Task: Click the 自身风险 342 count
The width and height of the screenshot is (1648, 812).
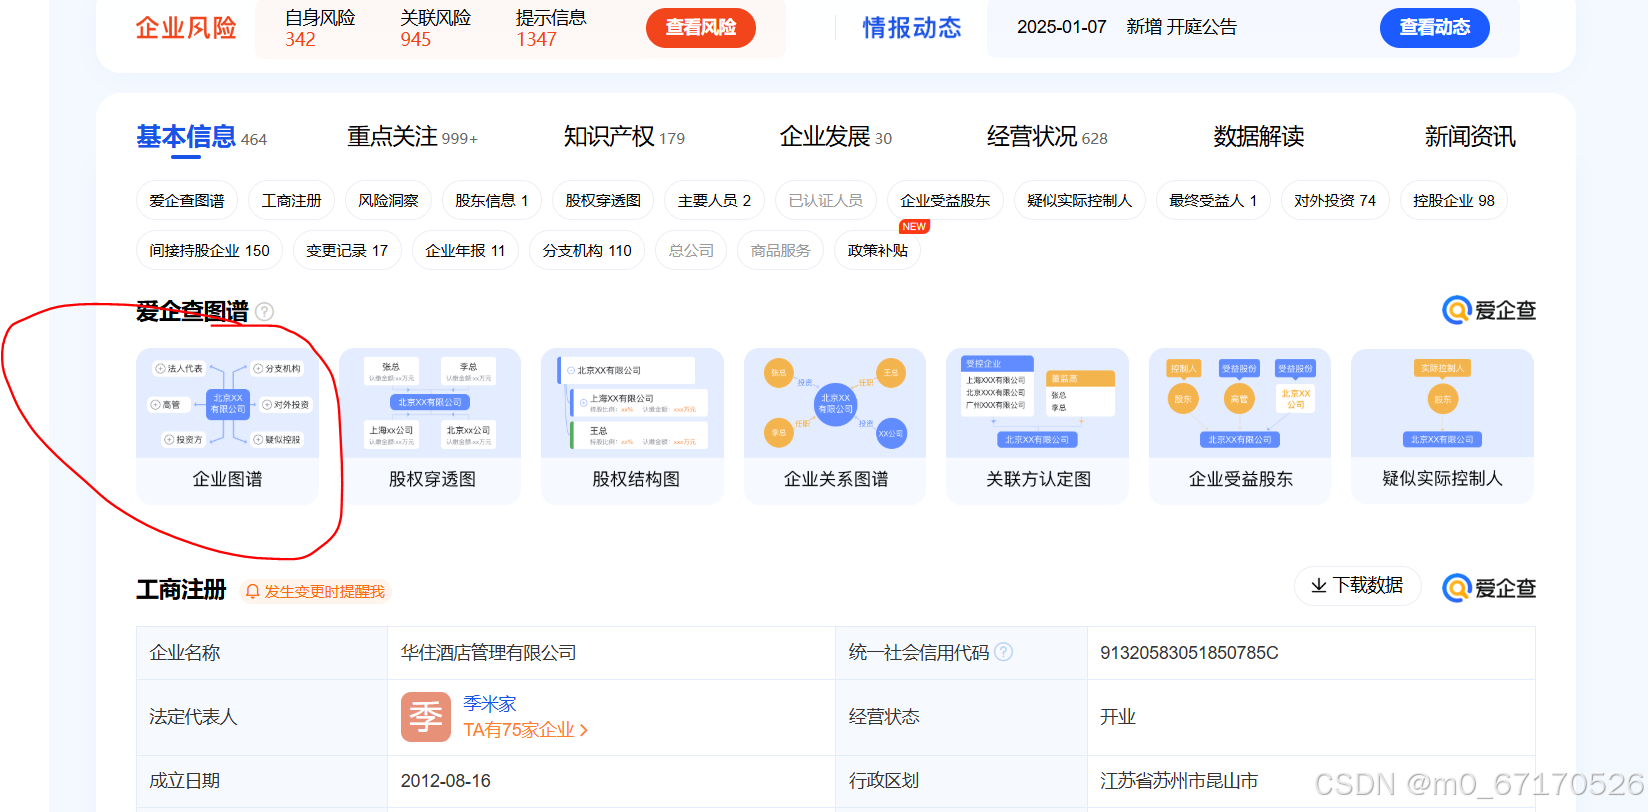Action: pos(320,28)
